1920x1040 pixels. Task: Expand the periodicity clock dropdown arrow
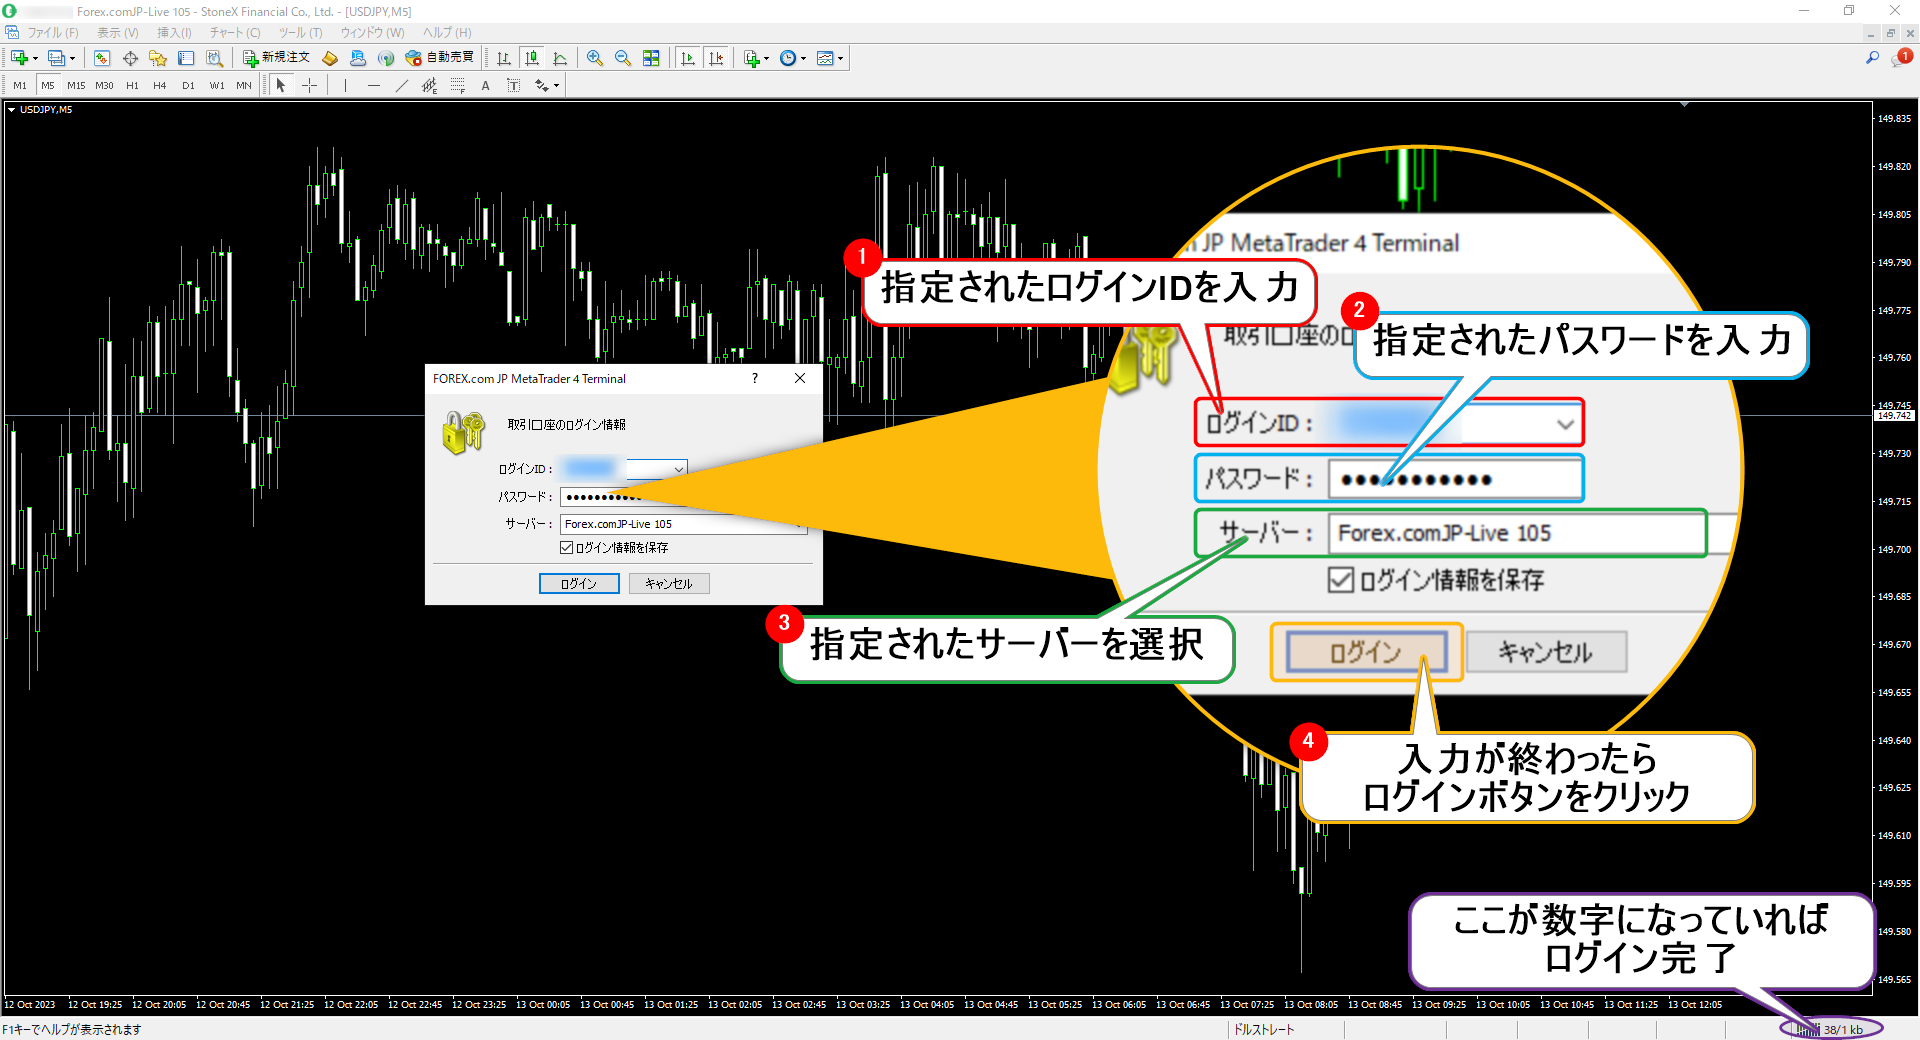point(803,58)
